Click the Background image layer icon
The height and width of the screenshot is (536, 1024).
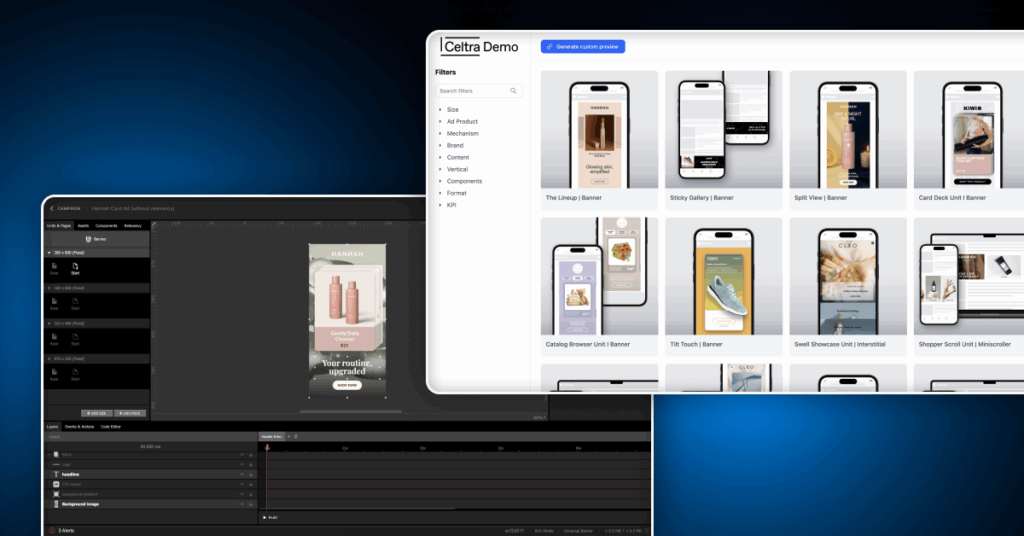[x=56, y=504]
